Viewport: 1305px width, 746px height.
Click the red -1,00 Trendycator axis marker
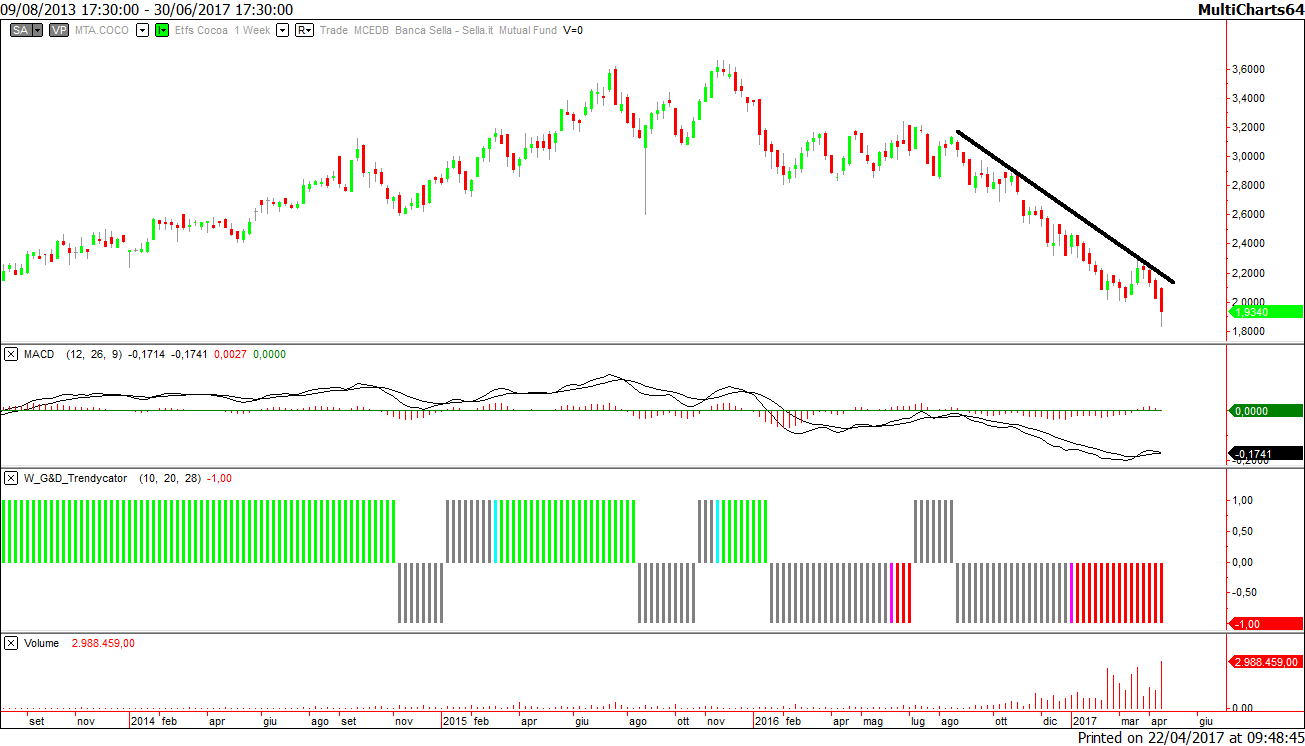point(1266,623)
